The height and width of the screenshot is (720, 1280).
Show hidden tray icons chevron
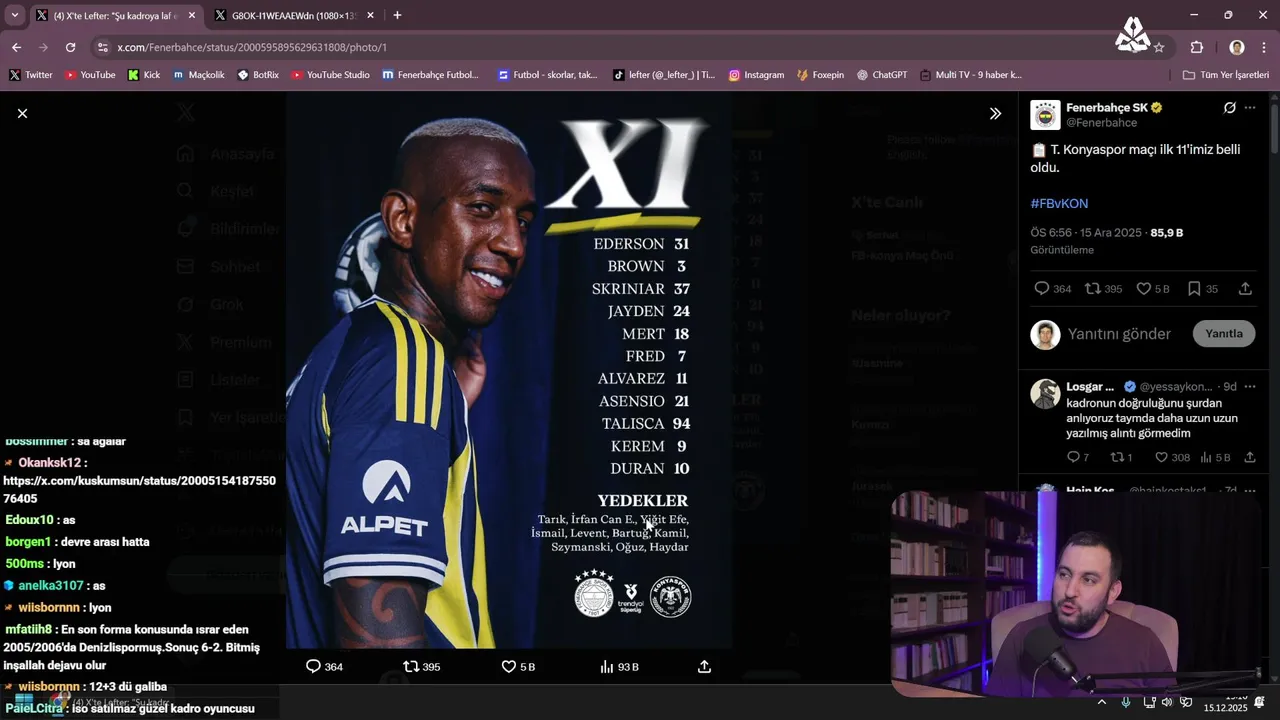pyautogui.click(x=1102, y=702)
